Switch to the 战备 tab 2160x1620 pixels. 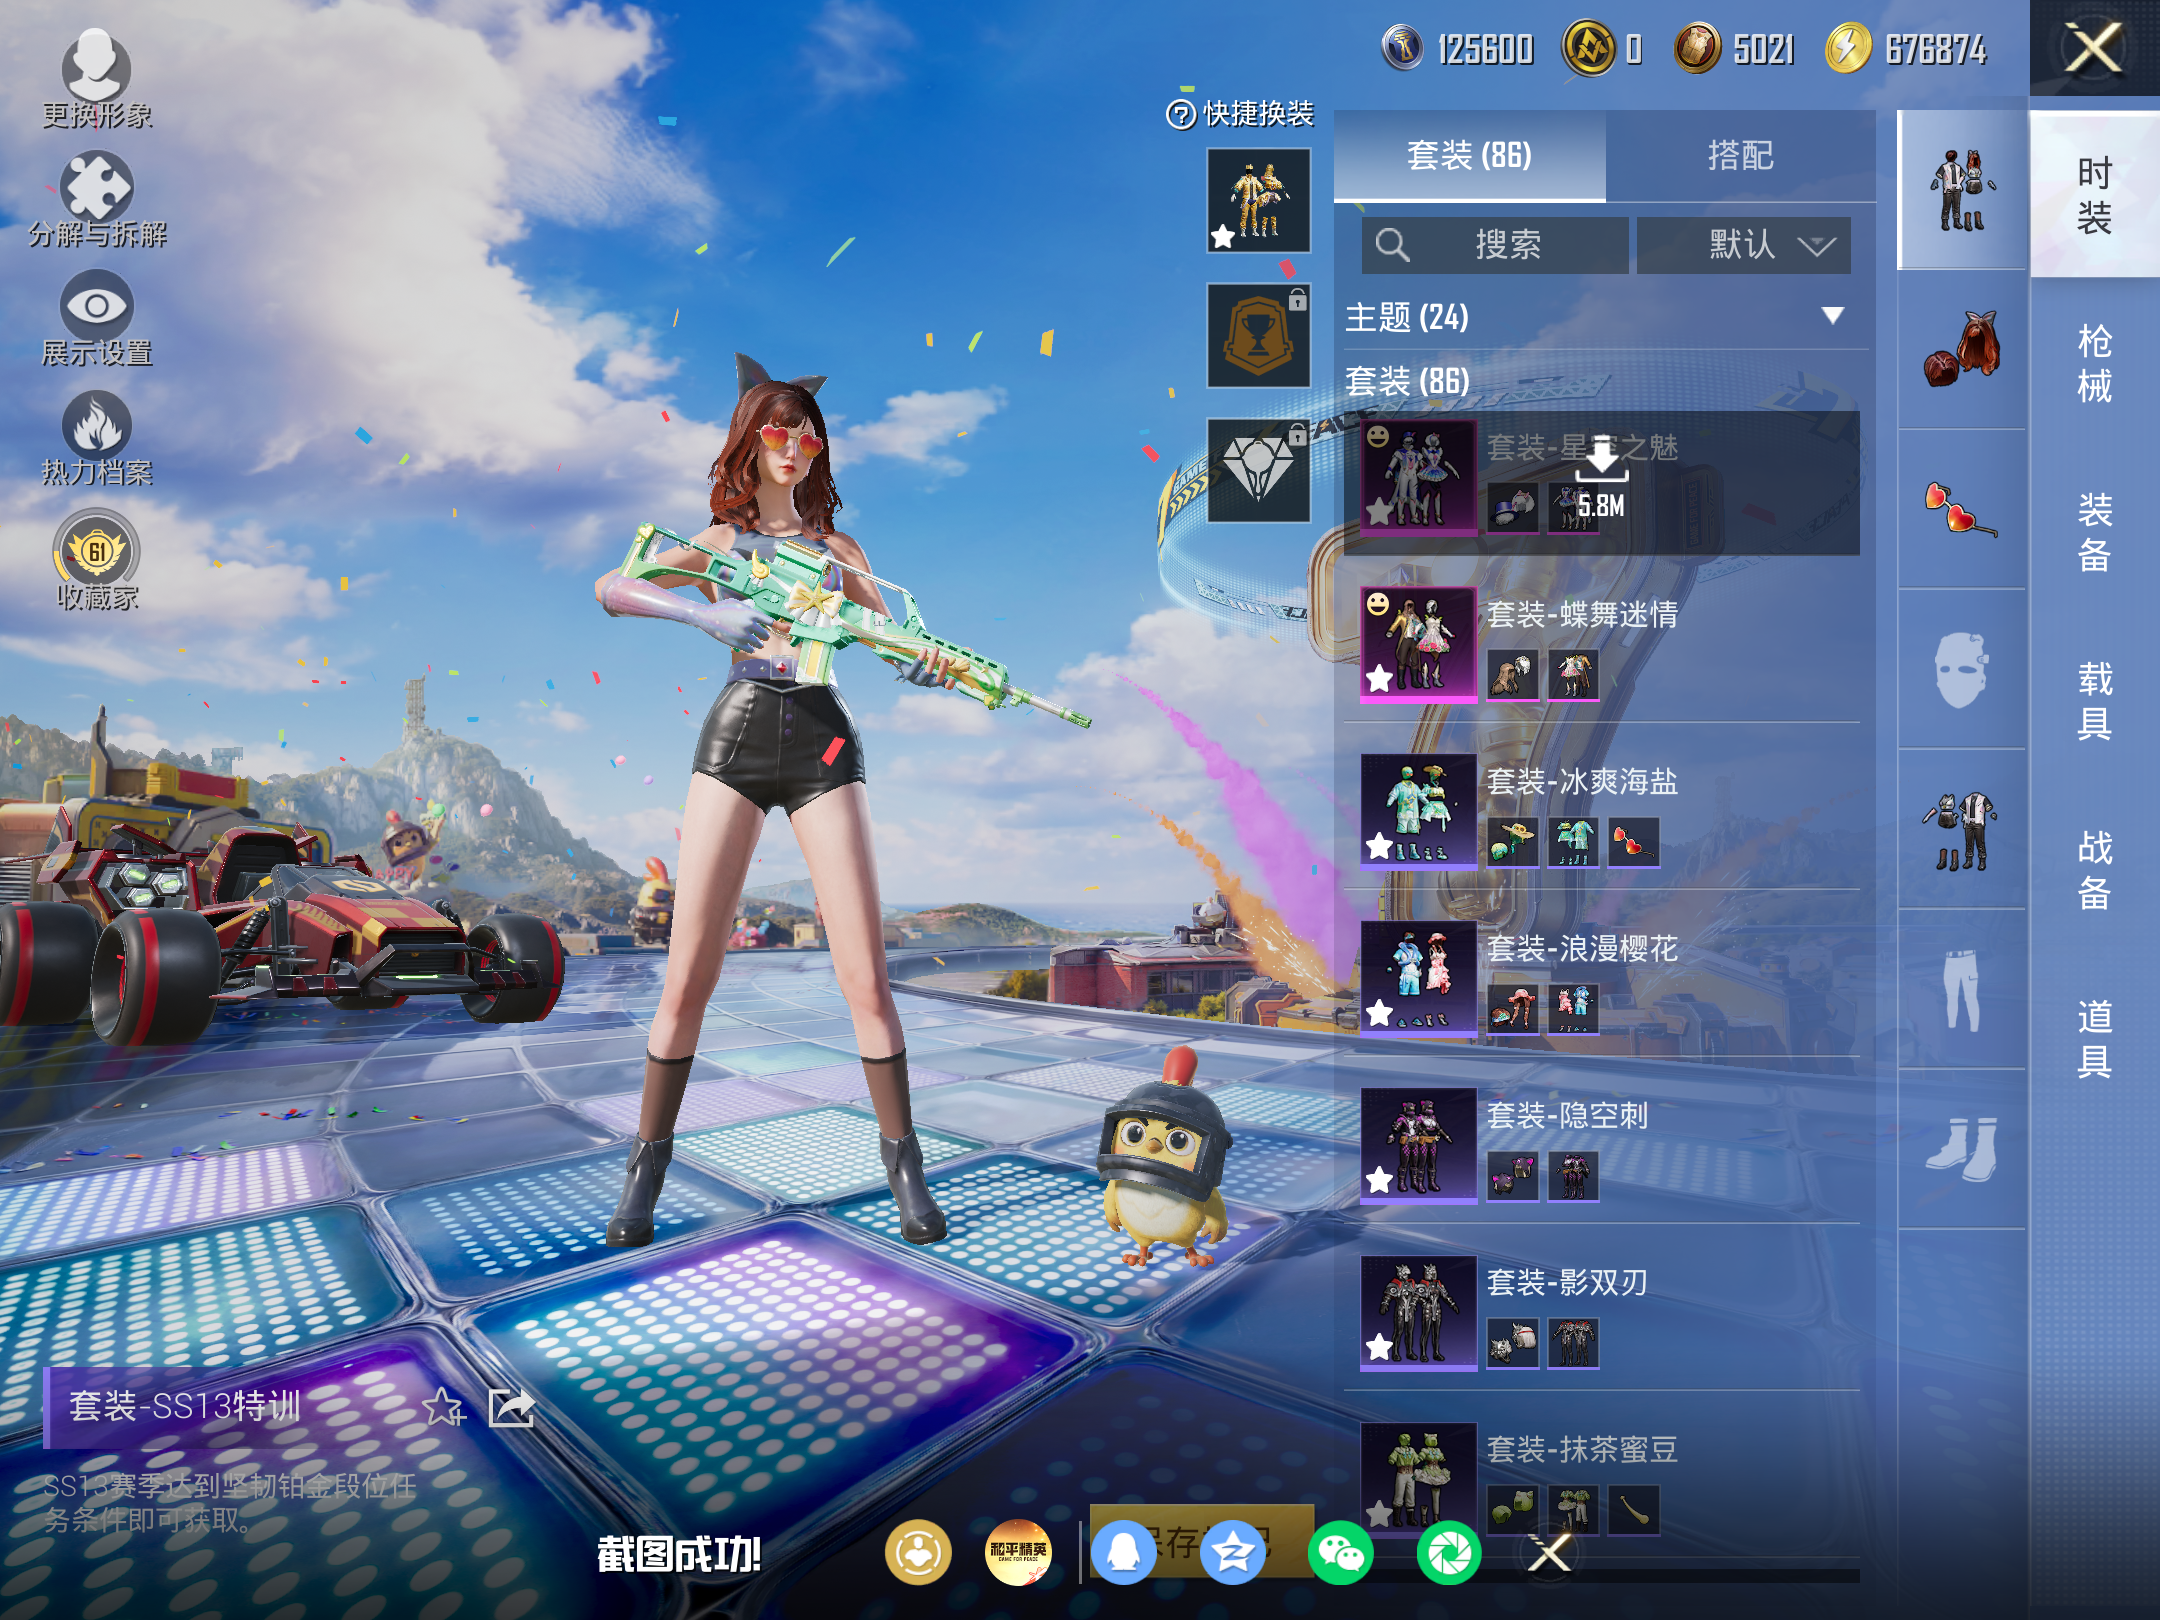pyautogui.click(x=2095, y=870)
